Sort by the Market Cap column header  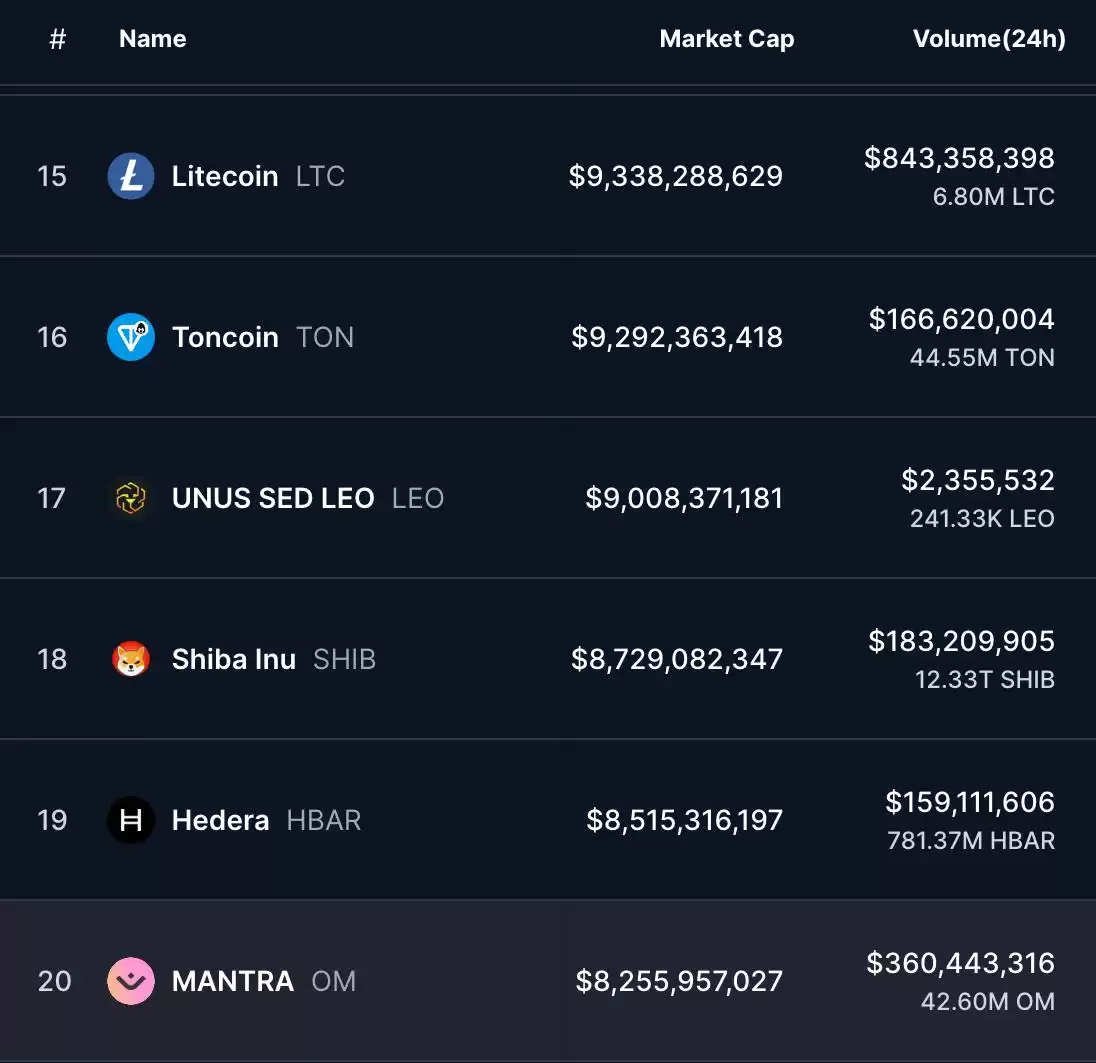tap(727, 38)
